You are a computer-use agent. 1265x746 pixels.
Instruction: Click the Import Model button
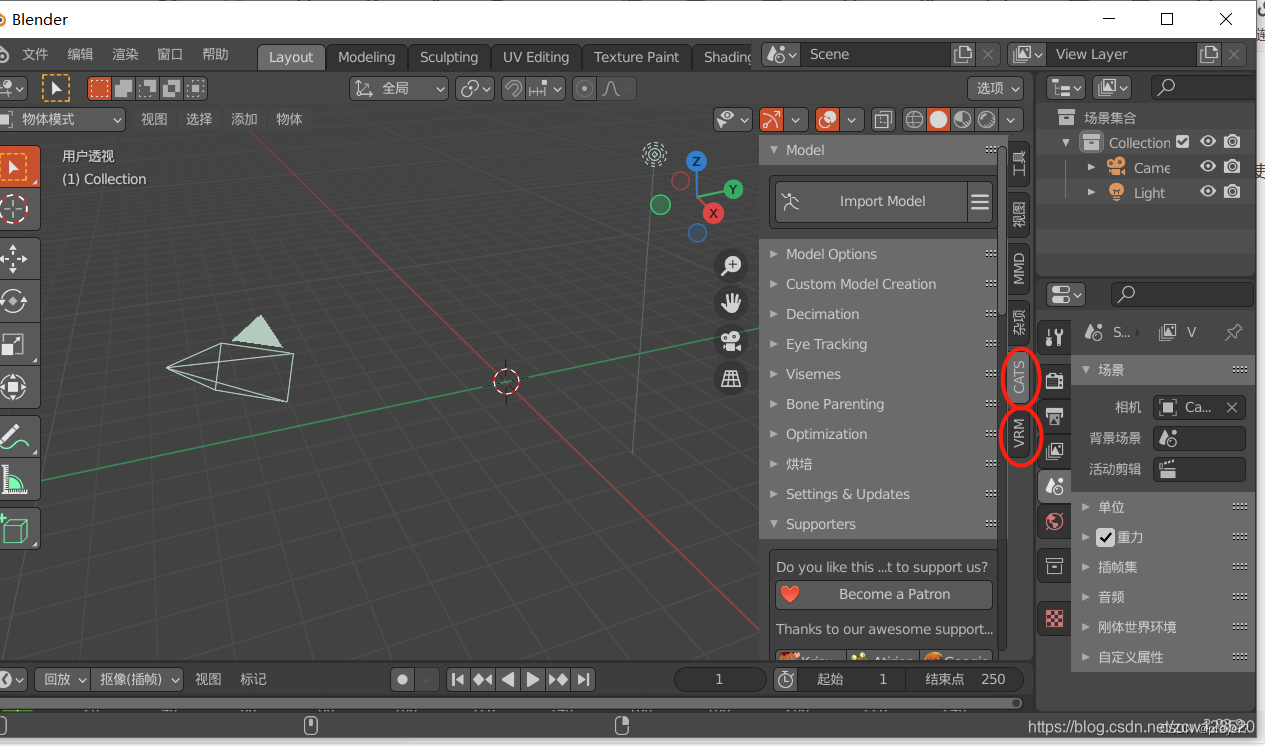click(871, 202)
